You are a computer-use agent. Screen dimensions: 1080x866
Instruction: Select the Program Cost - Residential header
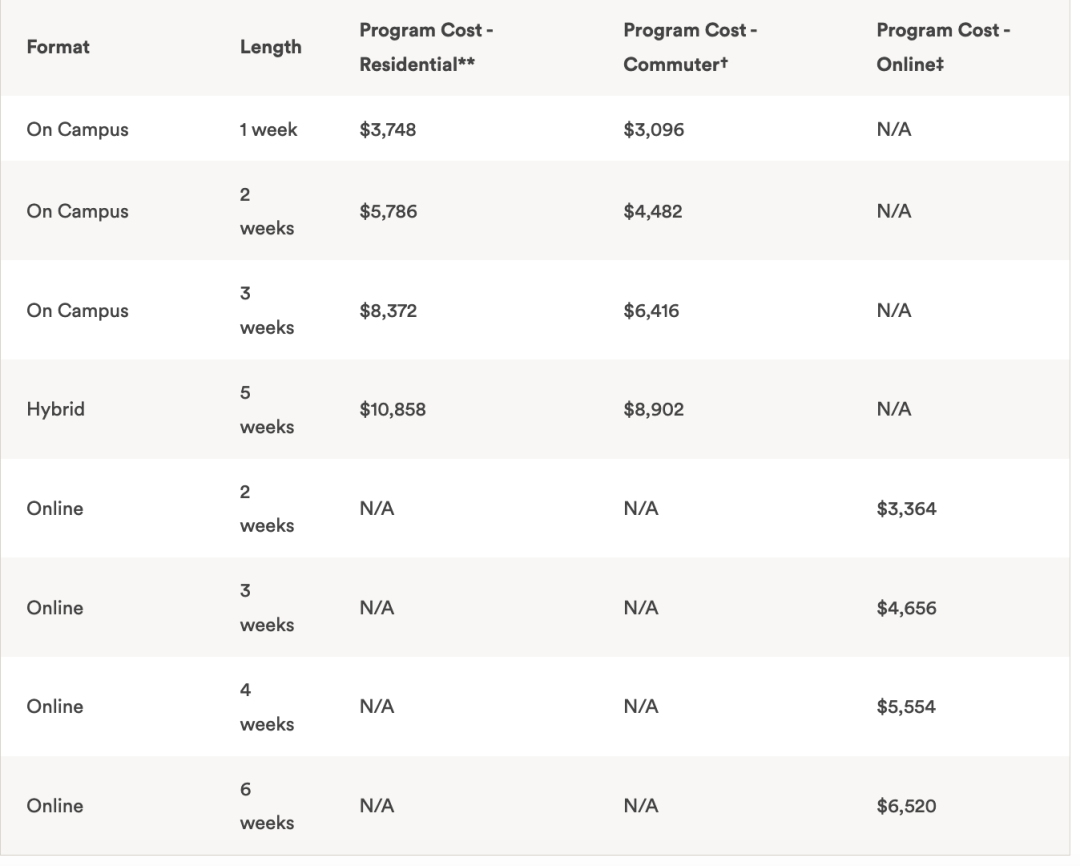427,48
